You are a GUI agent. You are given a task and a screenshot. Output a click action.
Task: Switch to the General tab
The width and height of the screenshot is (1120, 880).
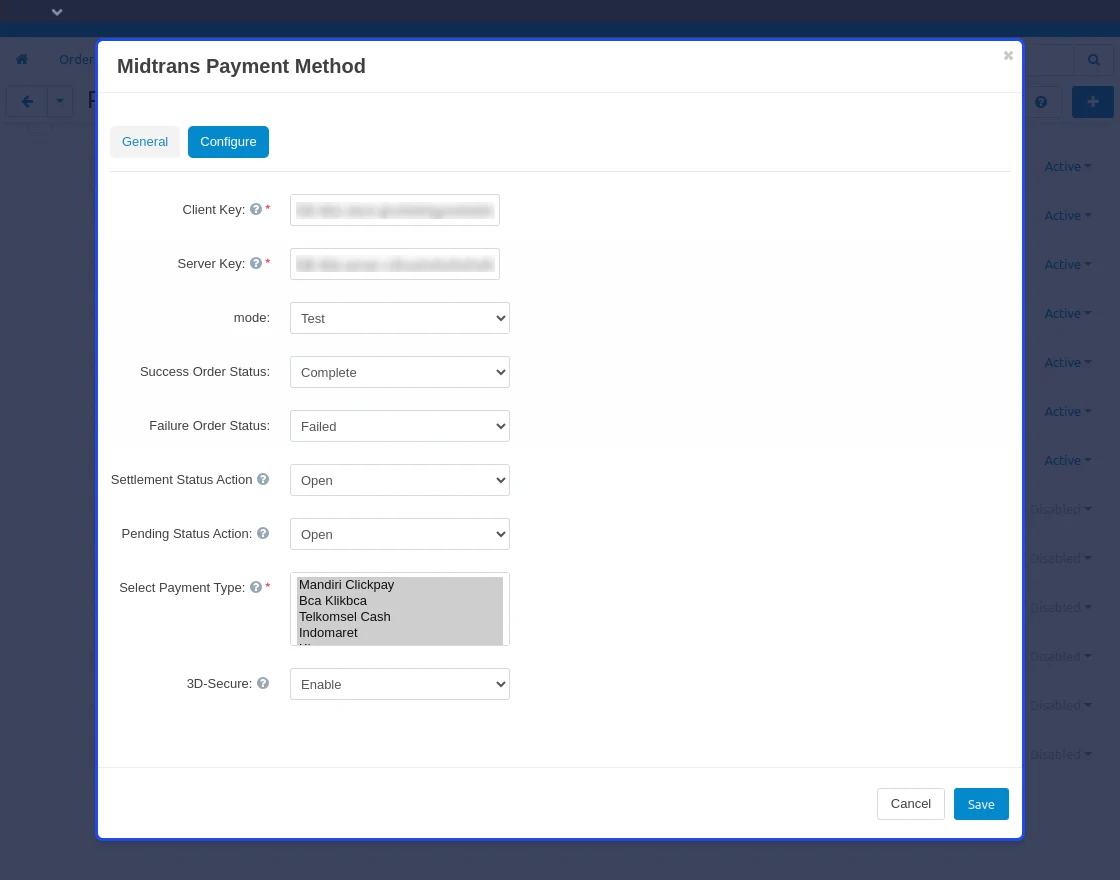(145, 142)
